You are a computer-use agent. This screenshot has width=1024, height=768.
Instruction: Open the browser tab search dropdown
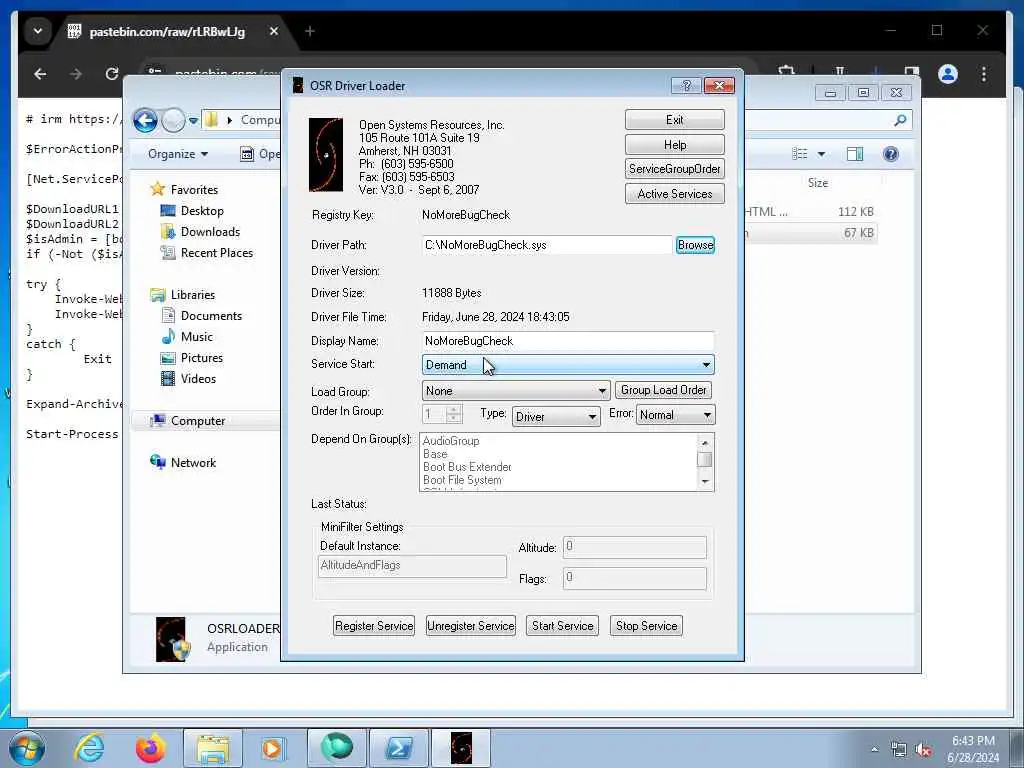[x=38, y=31]
